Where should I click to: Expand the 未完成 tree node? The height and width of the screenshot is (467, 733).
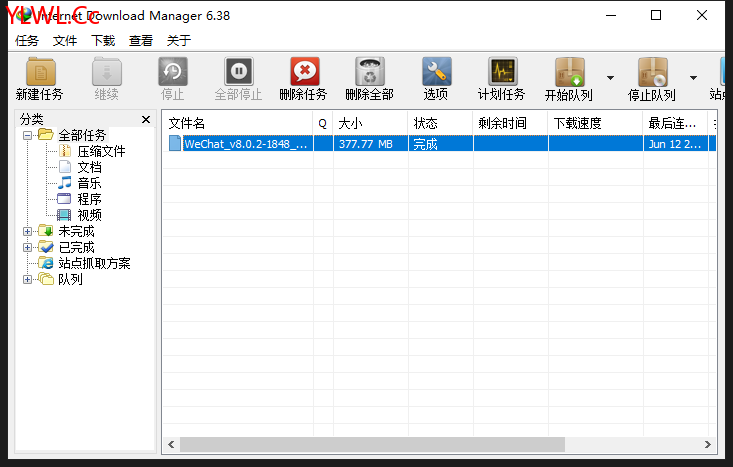[x=28, y=231]
